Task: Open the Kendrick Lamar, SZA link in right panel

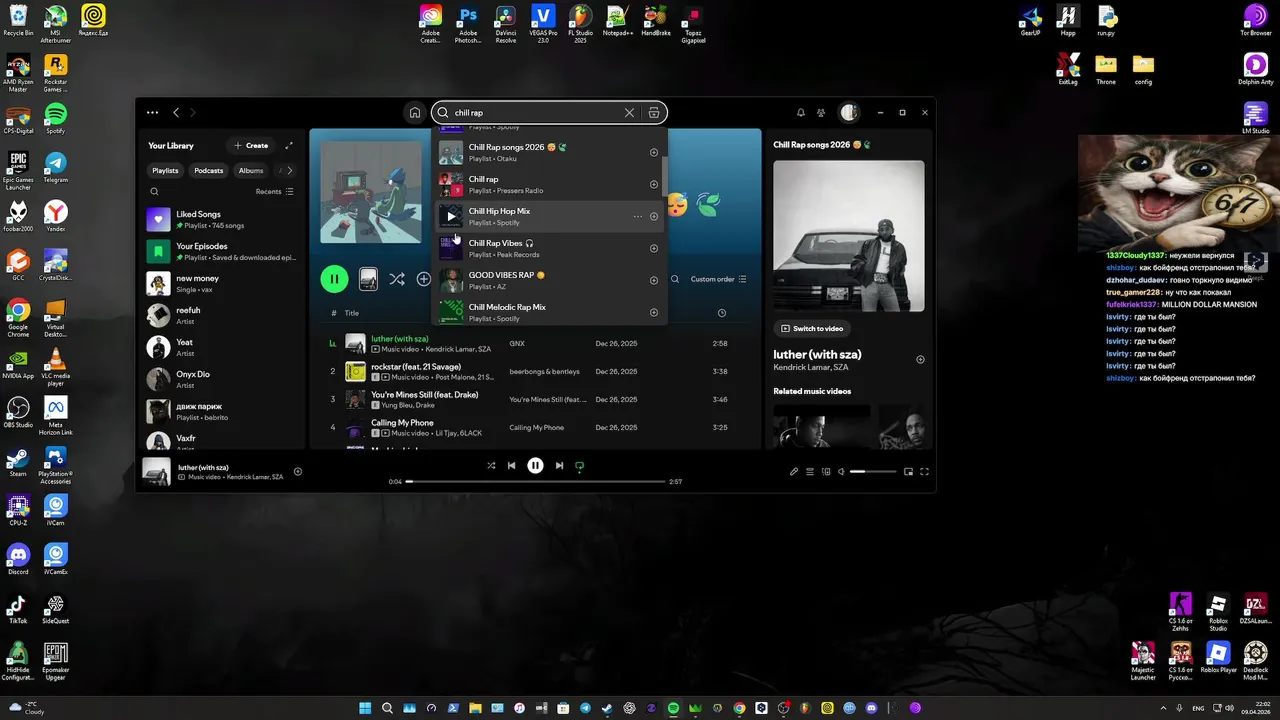Action: (x=811, y=368)
